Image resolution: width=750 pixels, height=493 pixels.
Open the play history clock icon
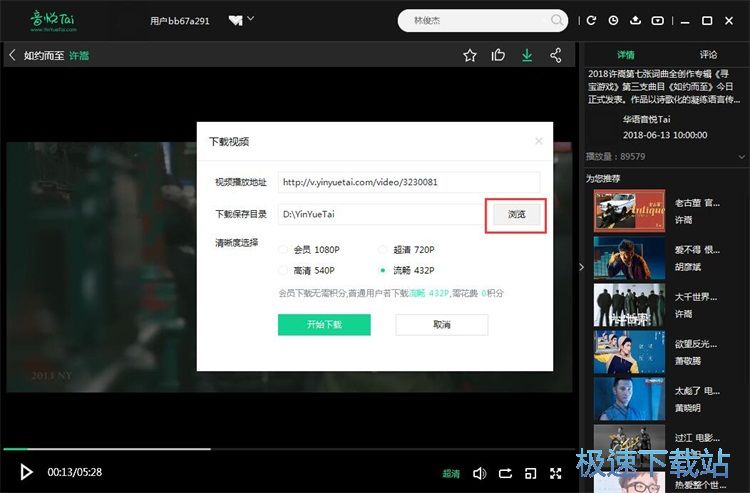613,20
